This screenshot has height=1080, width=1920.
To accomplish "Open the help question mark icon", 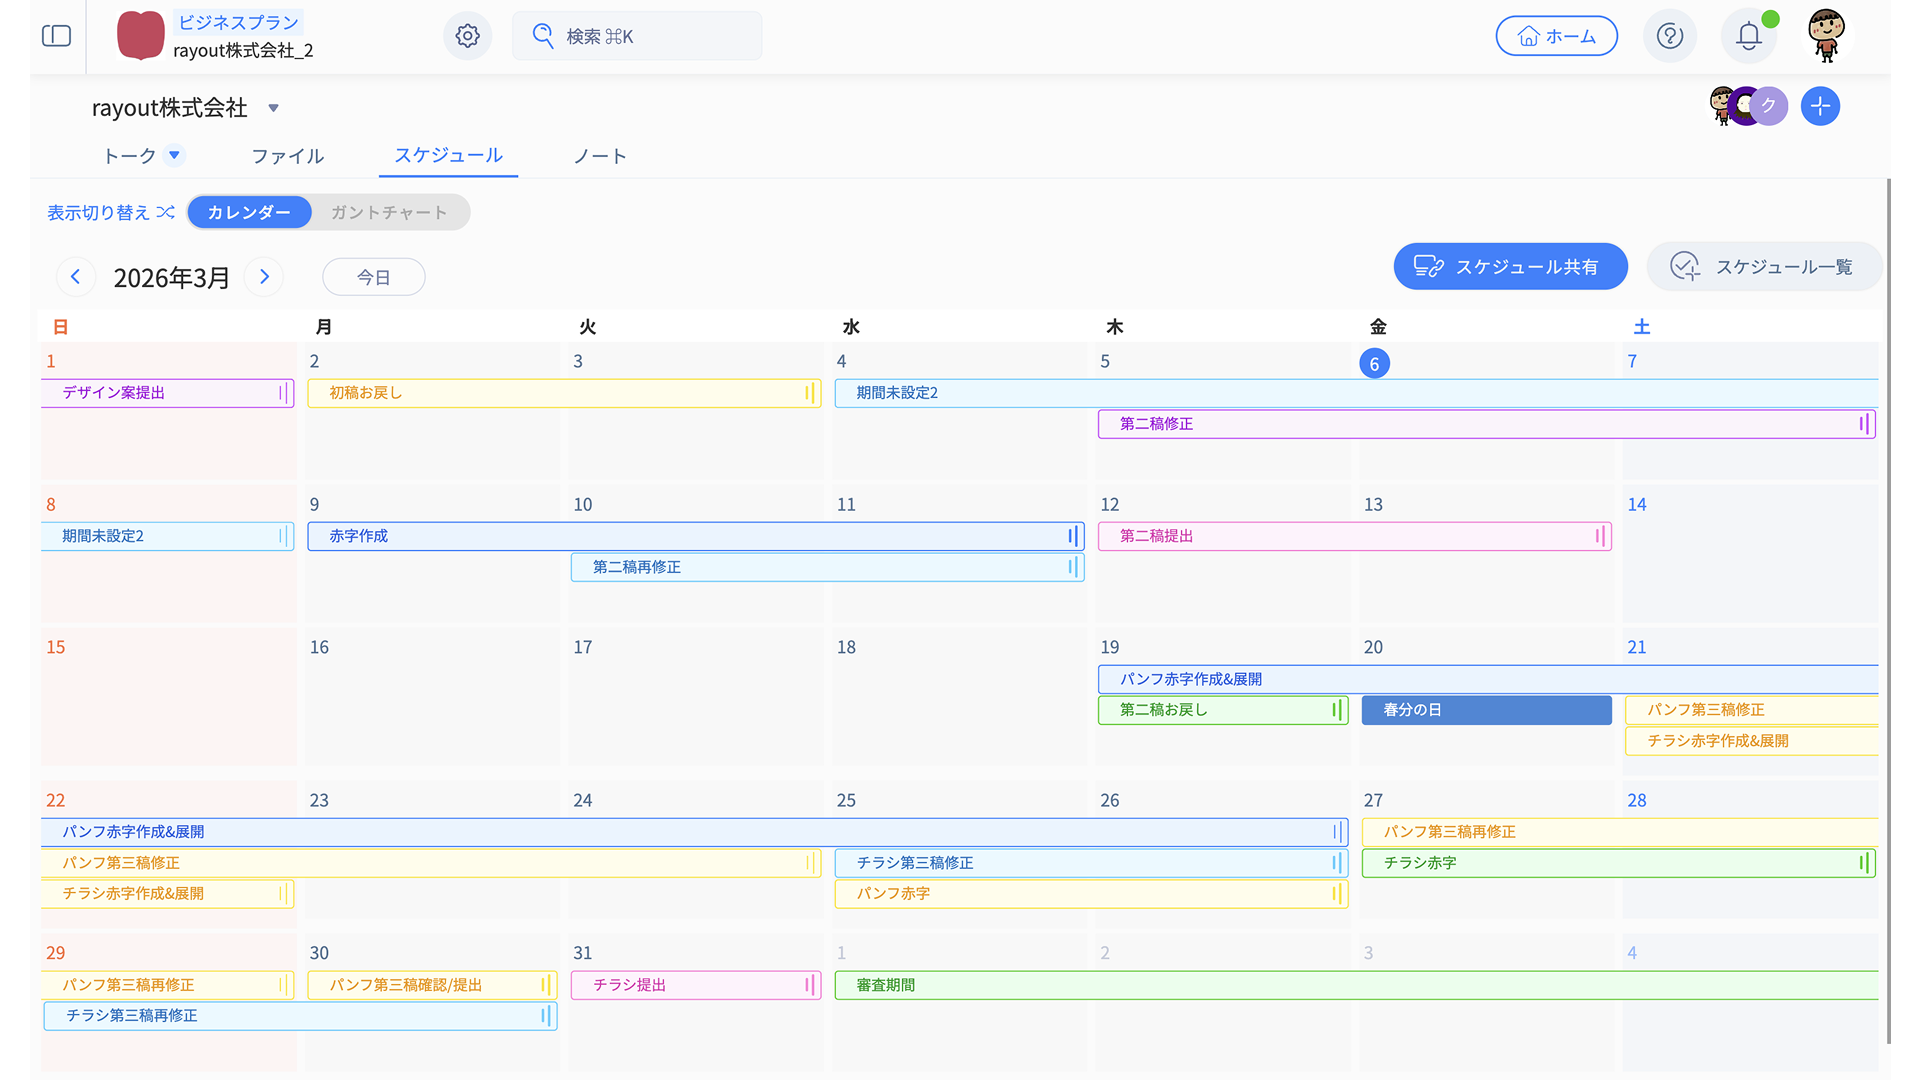I will 1669,36.
